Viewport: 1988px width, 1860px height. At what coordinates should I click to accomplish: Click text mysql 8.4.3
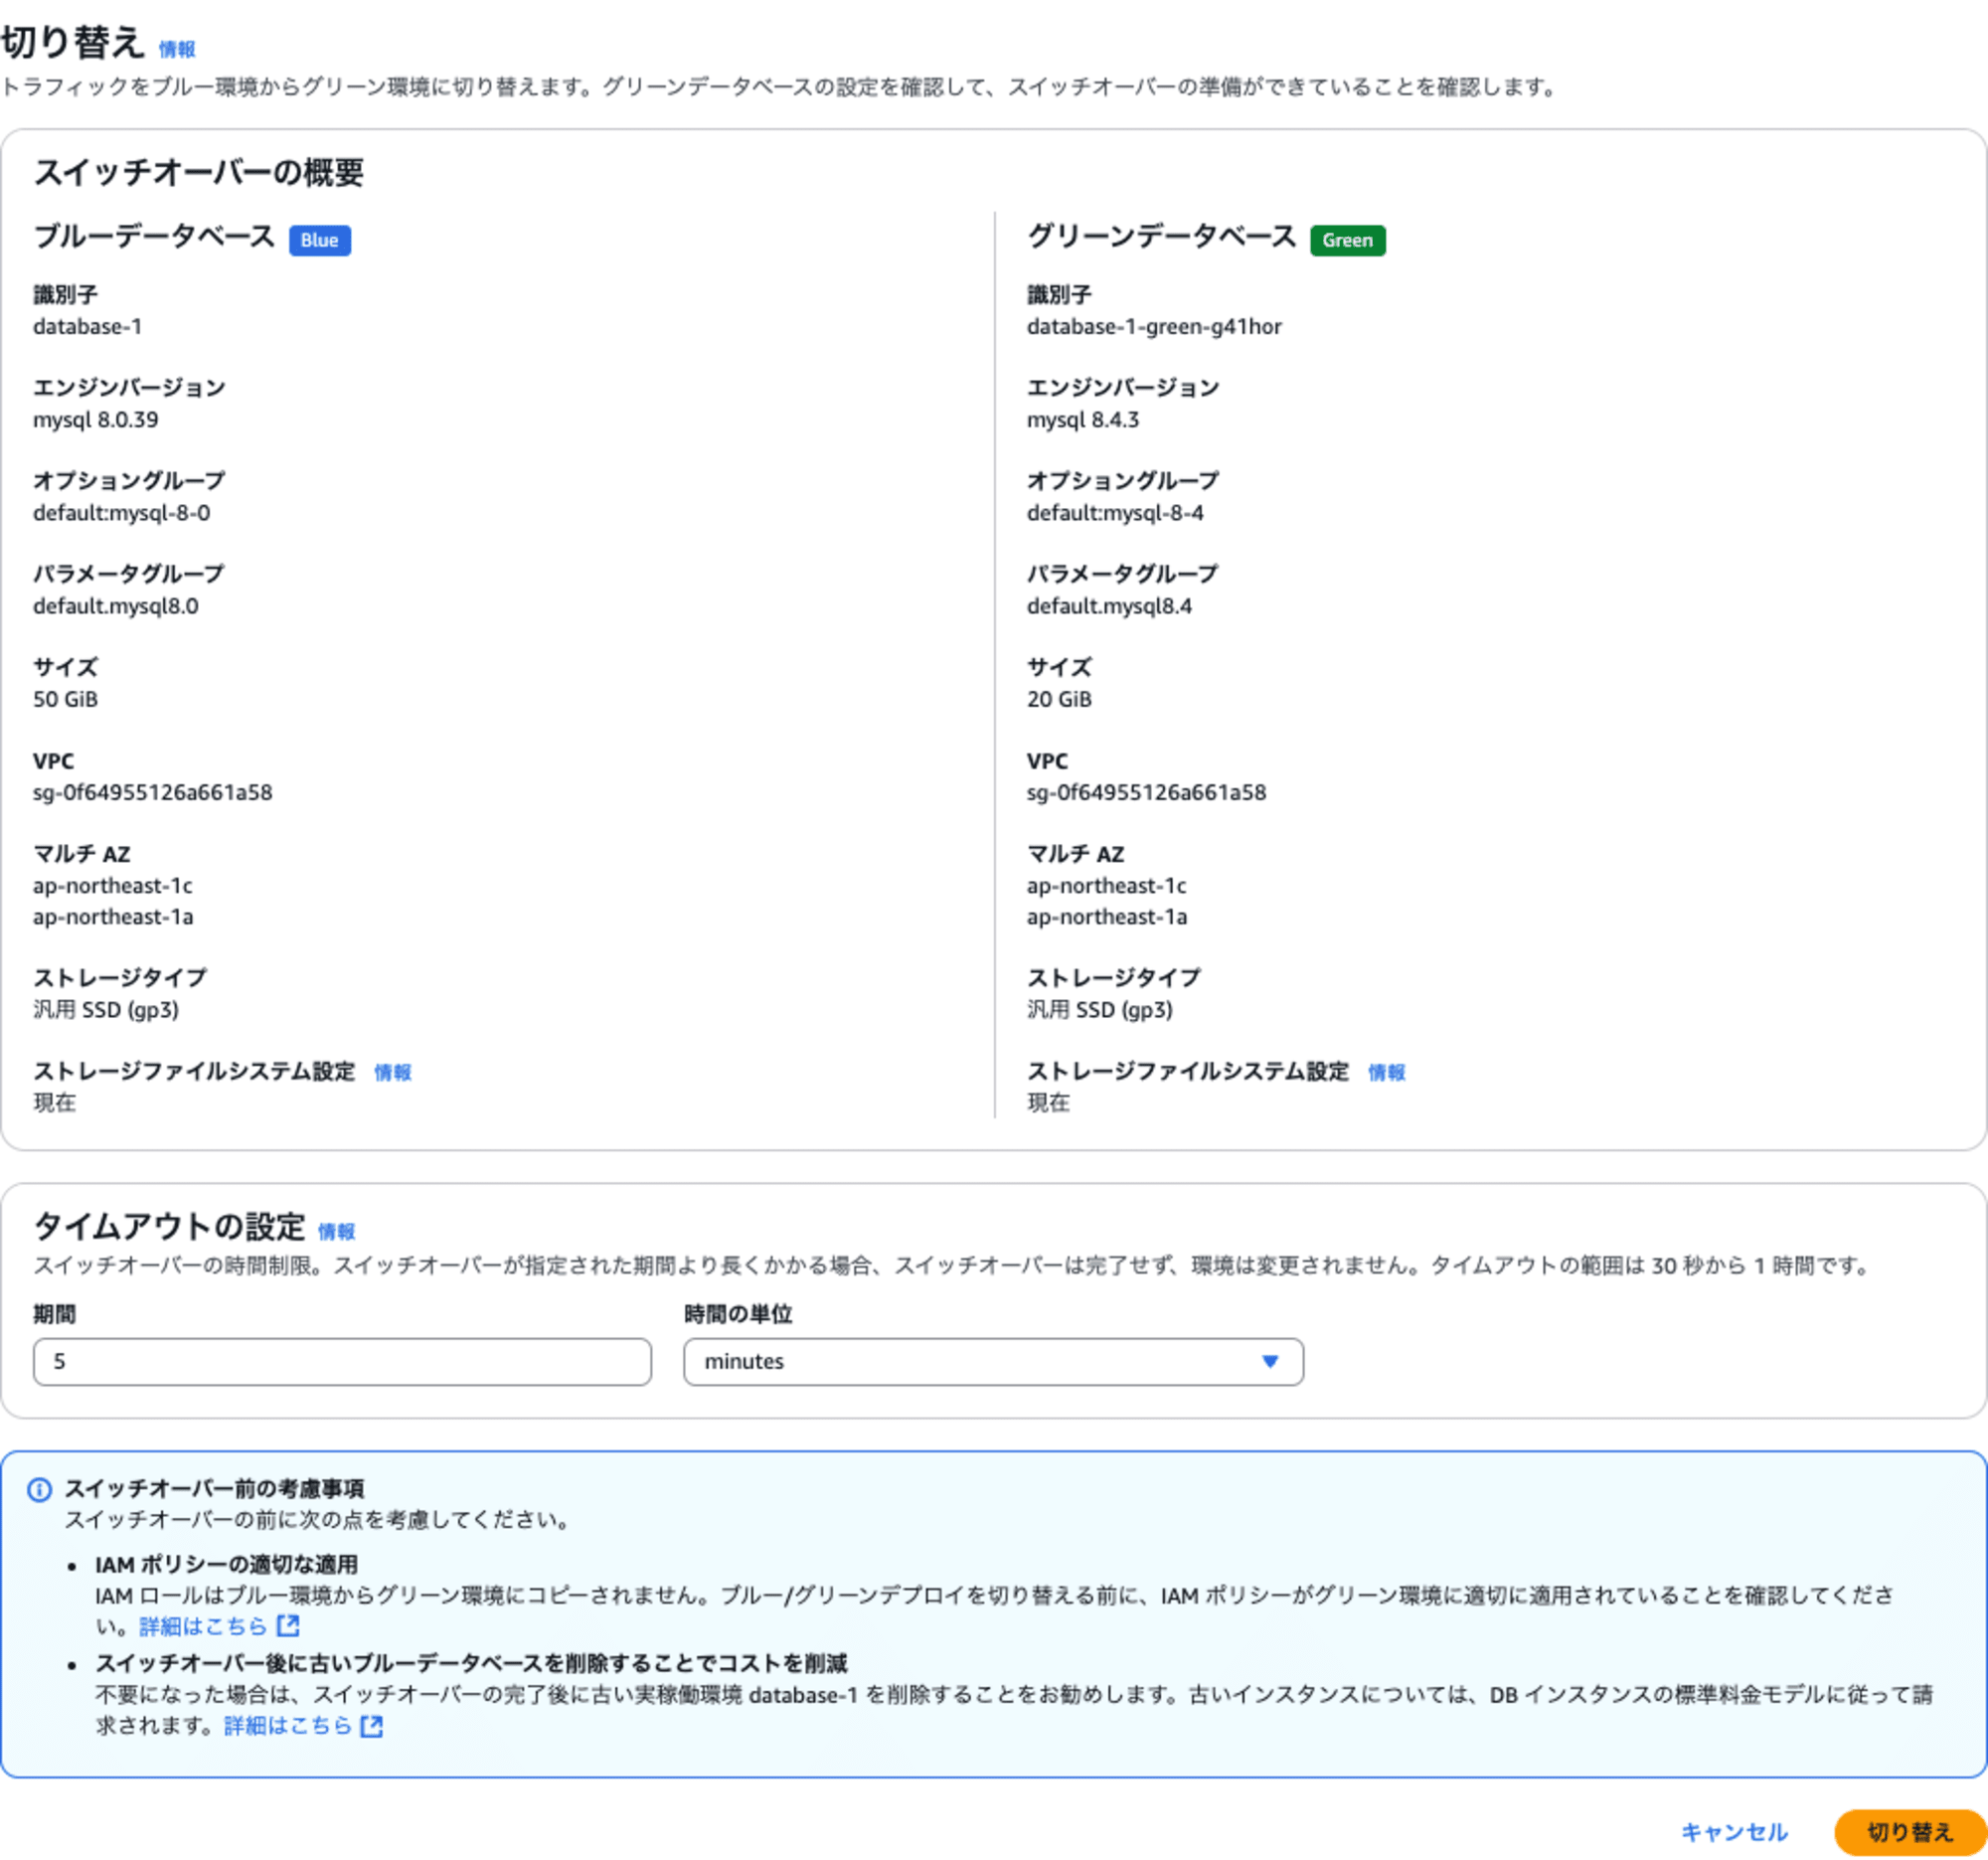[x=1083, y=419]
